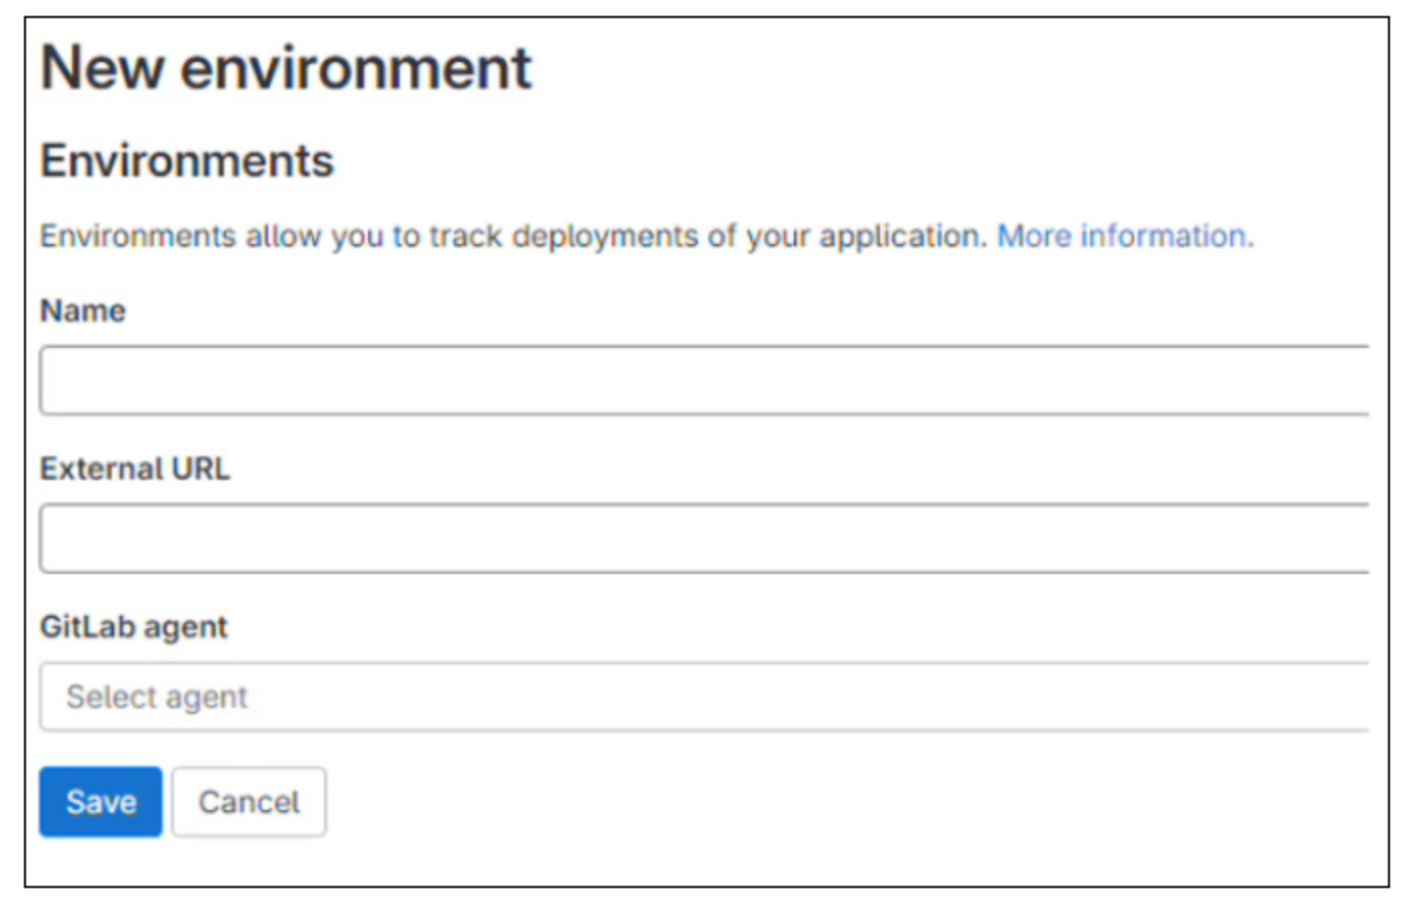Viewport: 1404px width, 902px height.
Task: Click the "External URL" field label
Action: pos(135,469)
